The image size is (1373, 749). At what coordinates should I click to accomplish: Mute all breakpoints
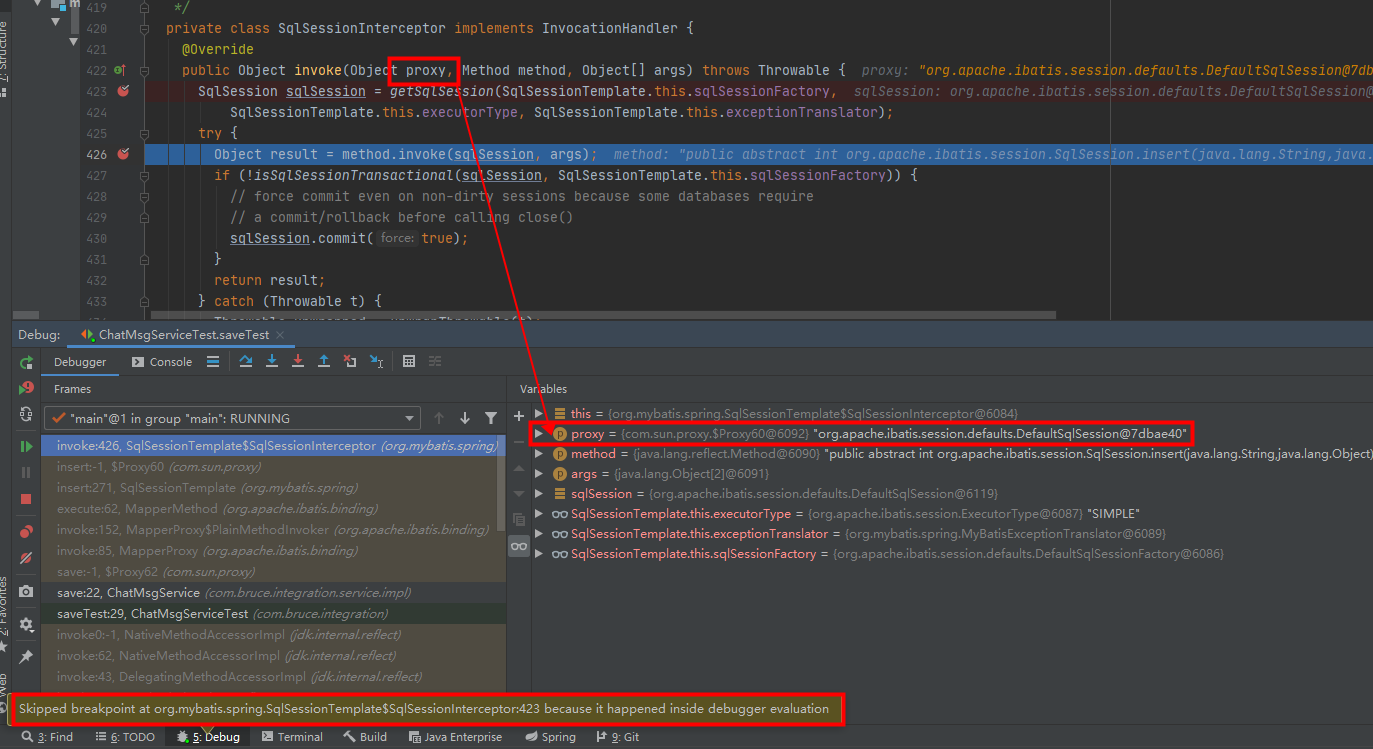[26, 557]
